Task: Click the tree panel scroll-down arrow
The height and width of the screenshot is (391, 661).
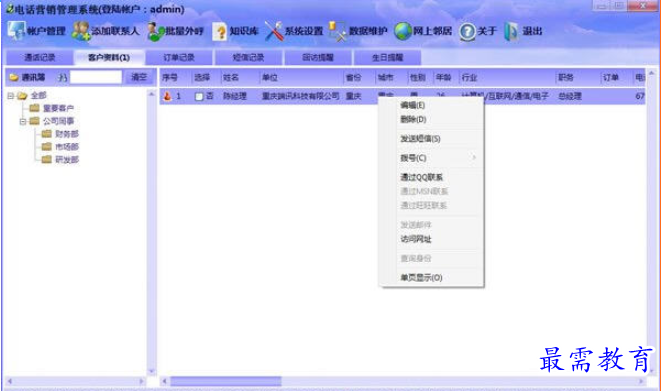Action: pyautogui.click(x=152, y=371)
